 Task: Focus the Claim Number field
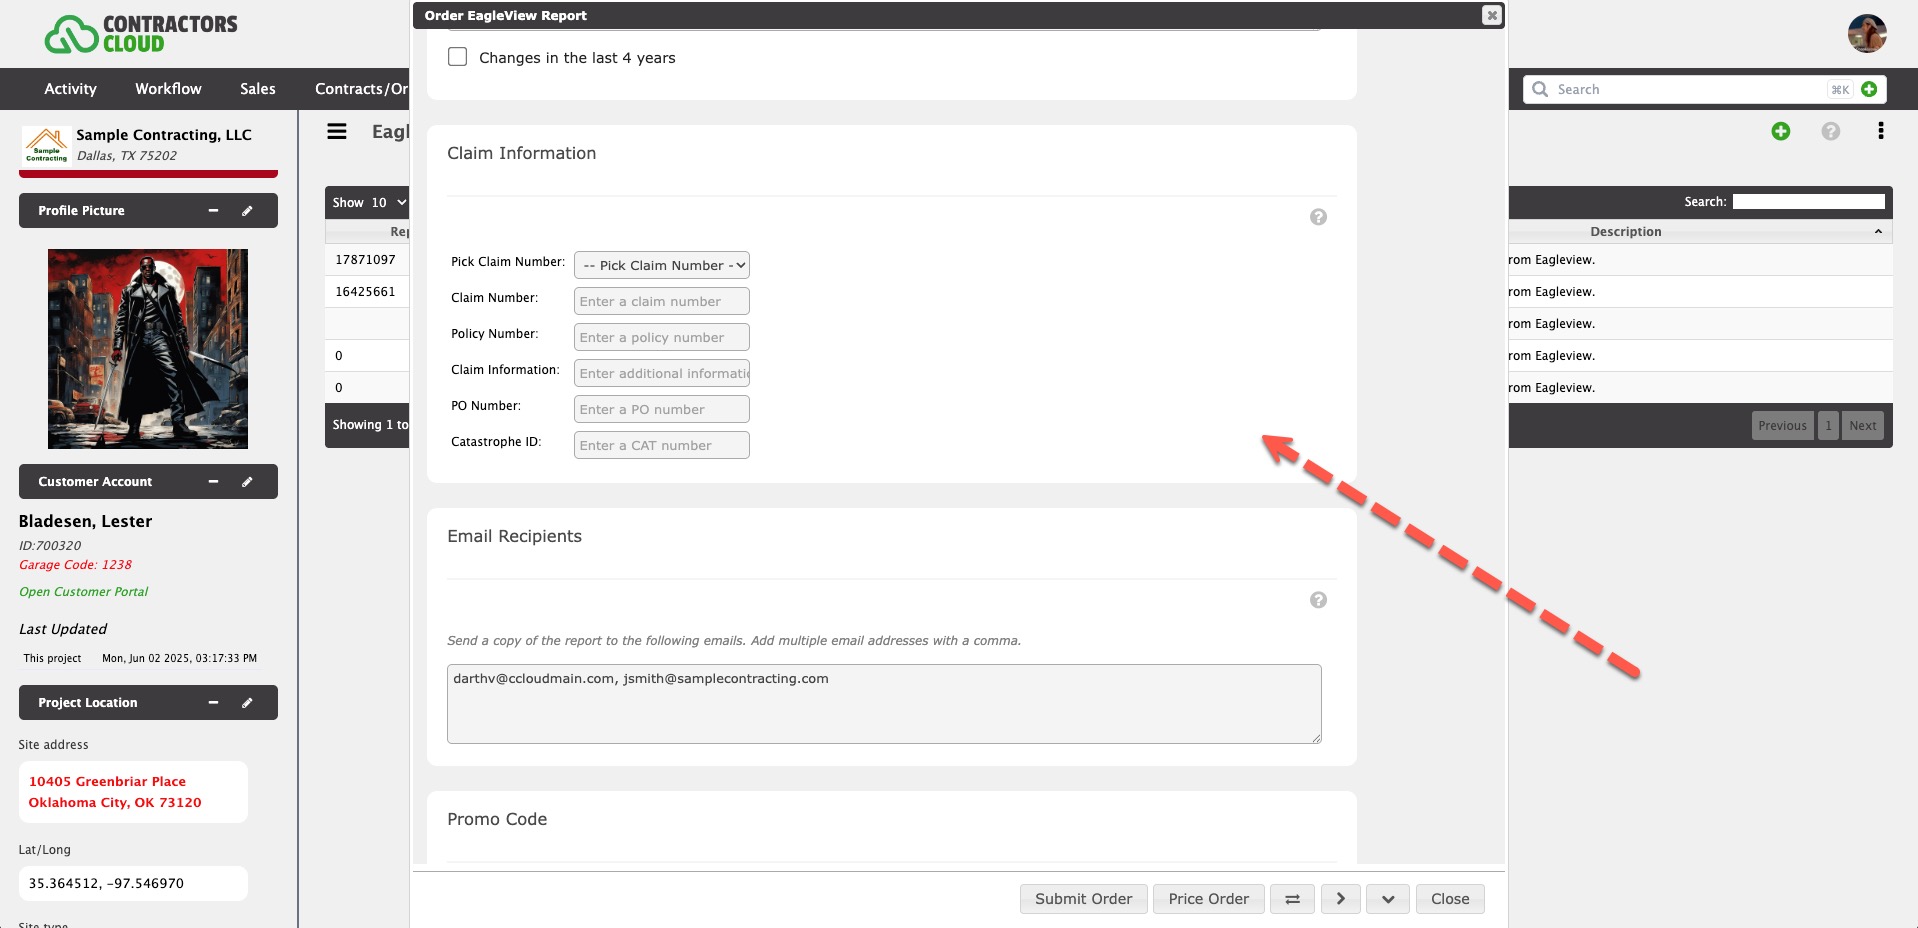coord(662,301)
